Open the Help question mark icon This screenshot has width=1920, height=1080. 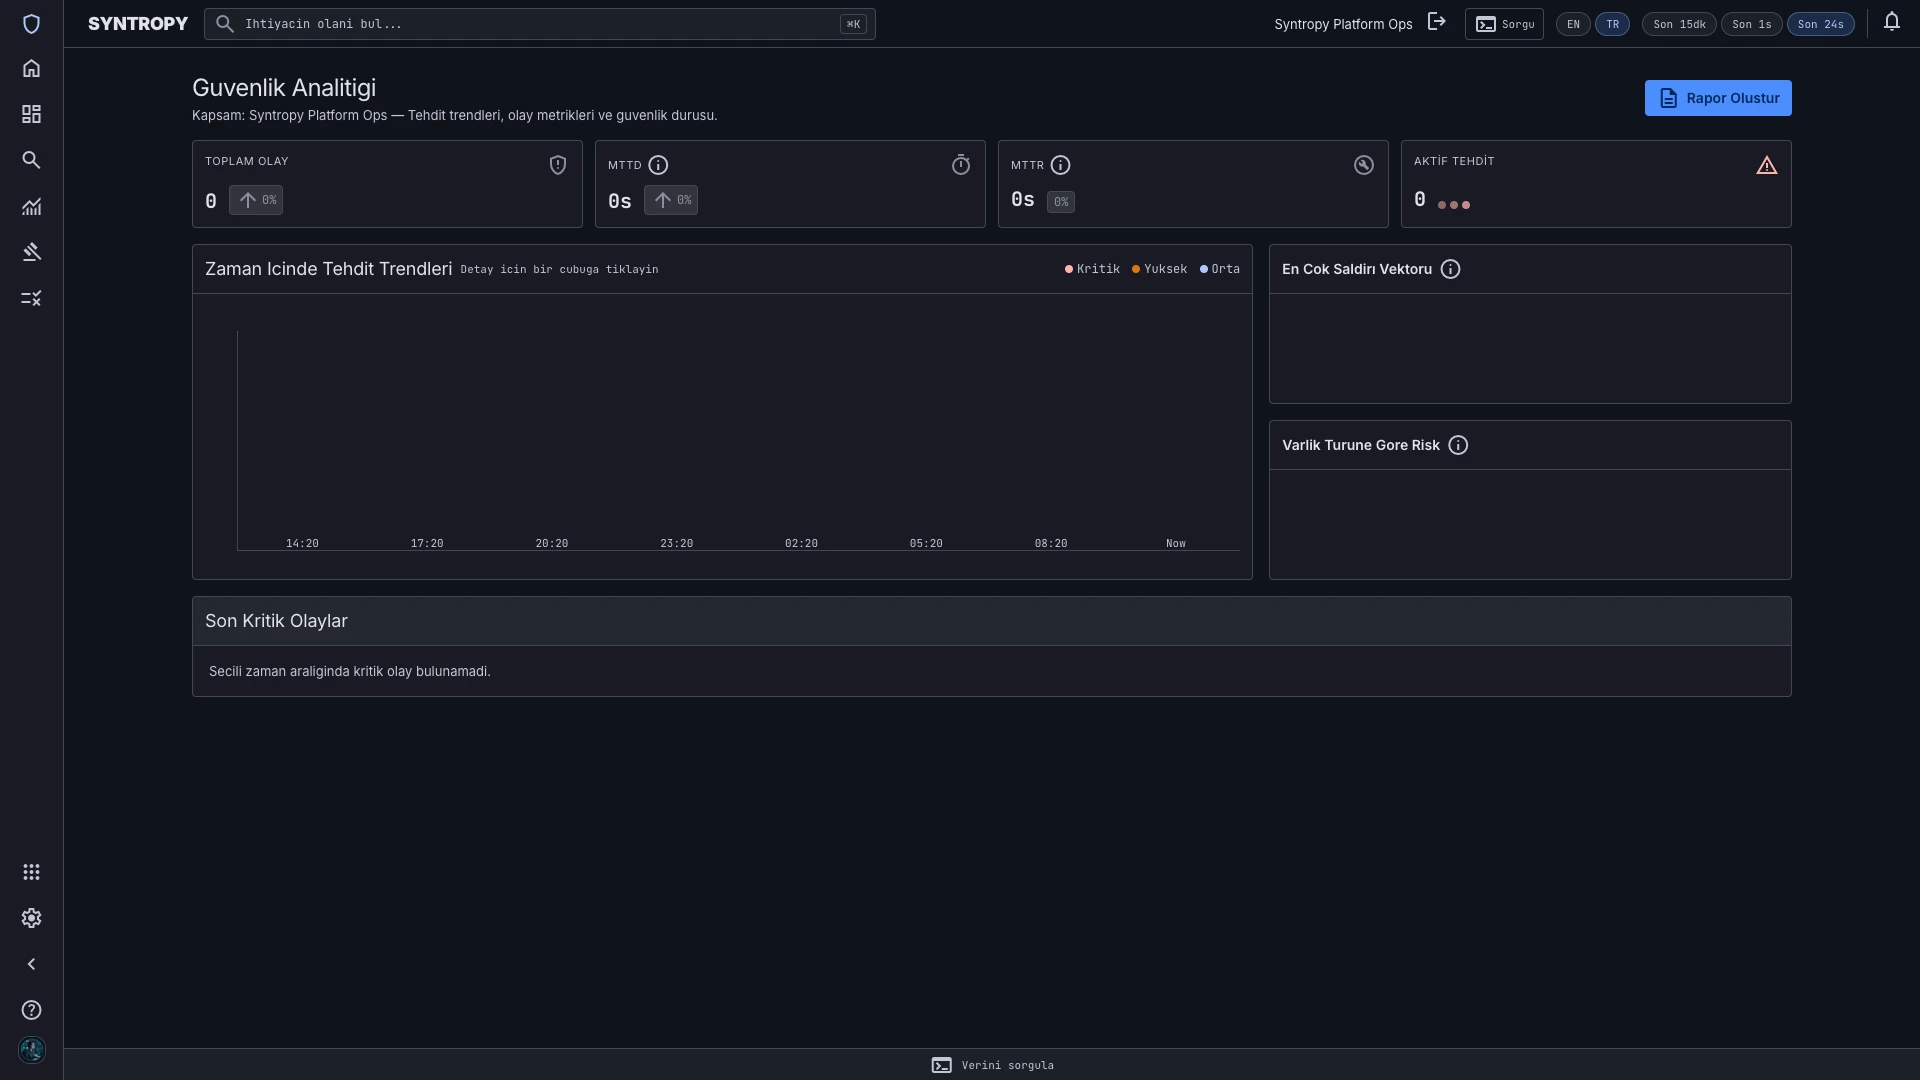click(31, 1010)
